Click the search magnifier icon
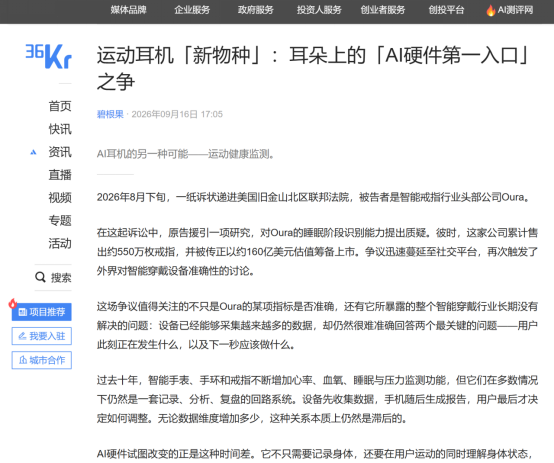The width and height of the screenshot is (554, 463). 40,277
